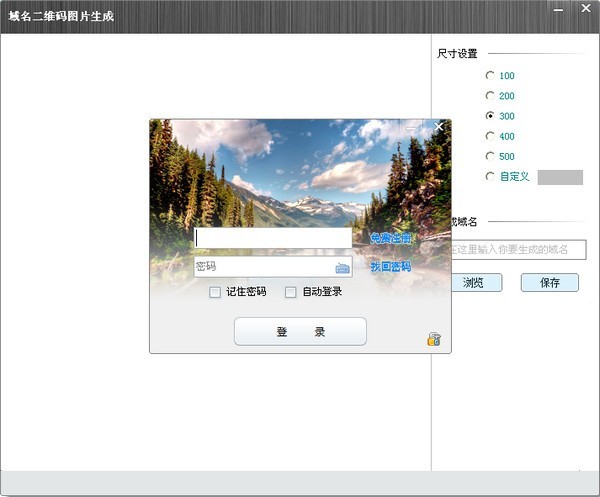Tick the 自动登录 checkbox

[x=291, y=292]
